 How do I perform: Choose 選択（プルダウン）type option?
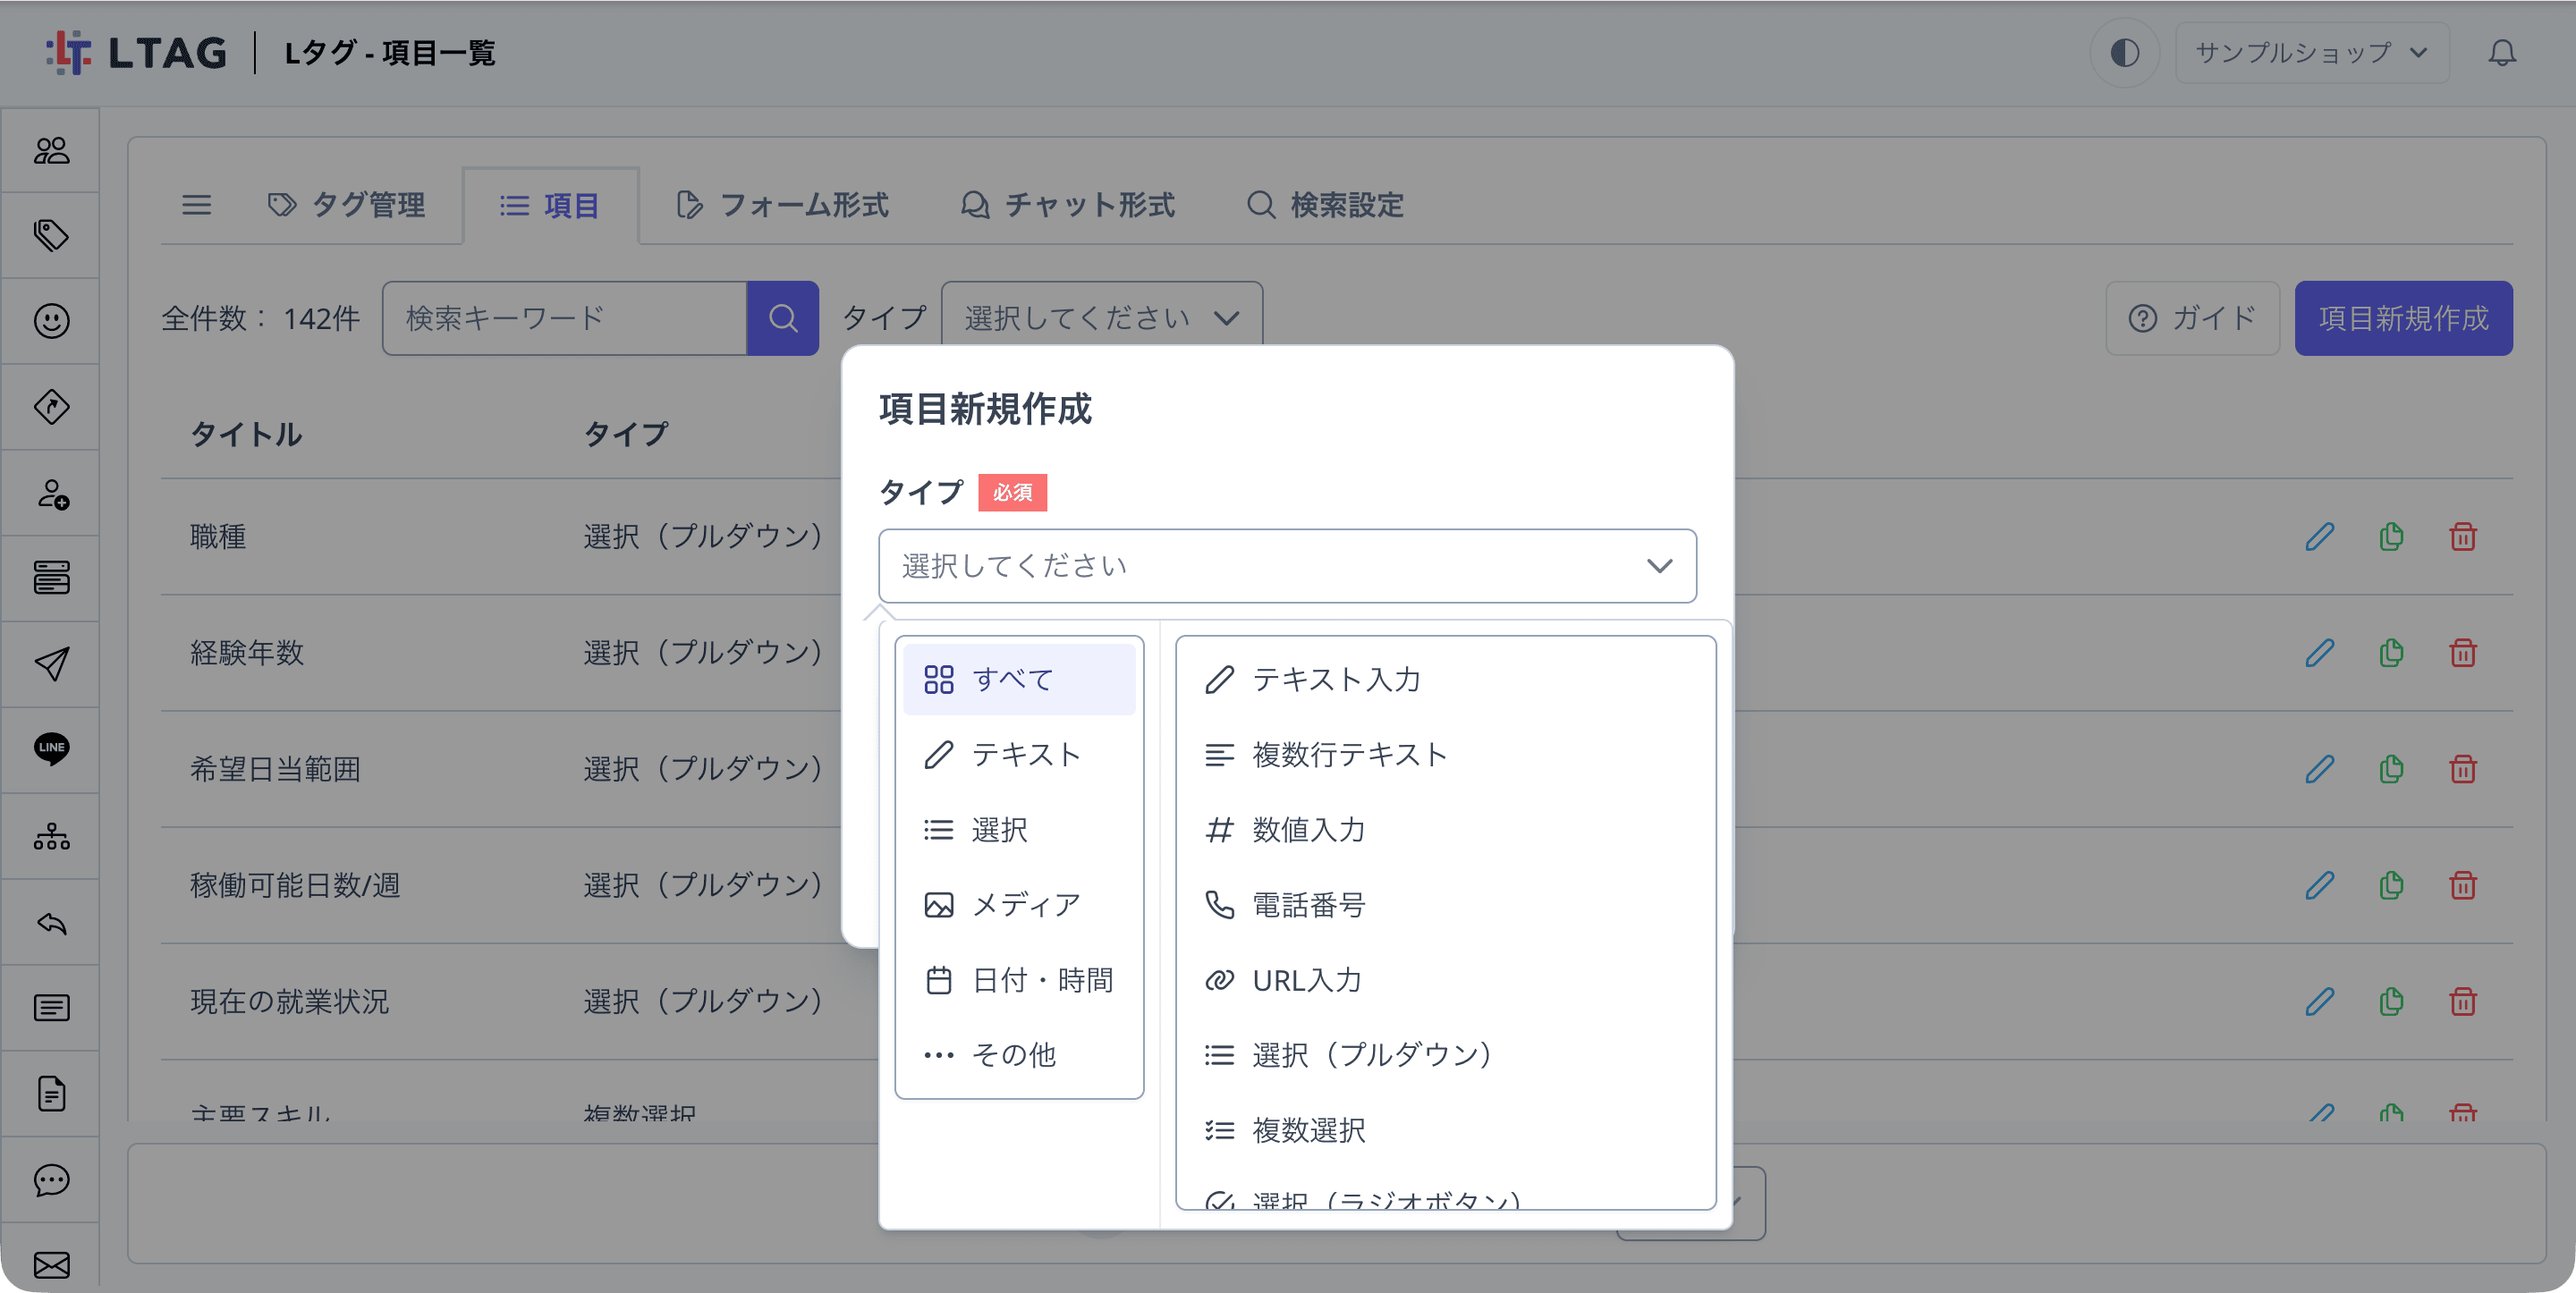(x=1446, y=1055)
